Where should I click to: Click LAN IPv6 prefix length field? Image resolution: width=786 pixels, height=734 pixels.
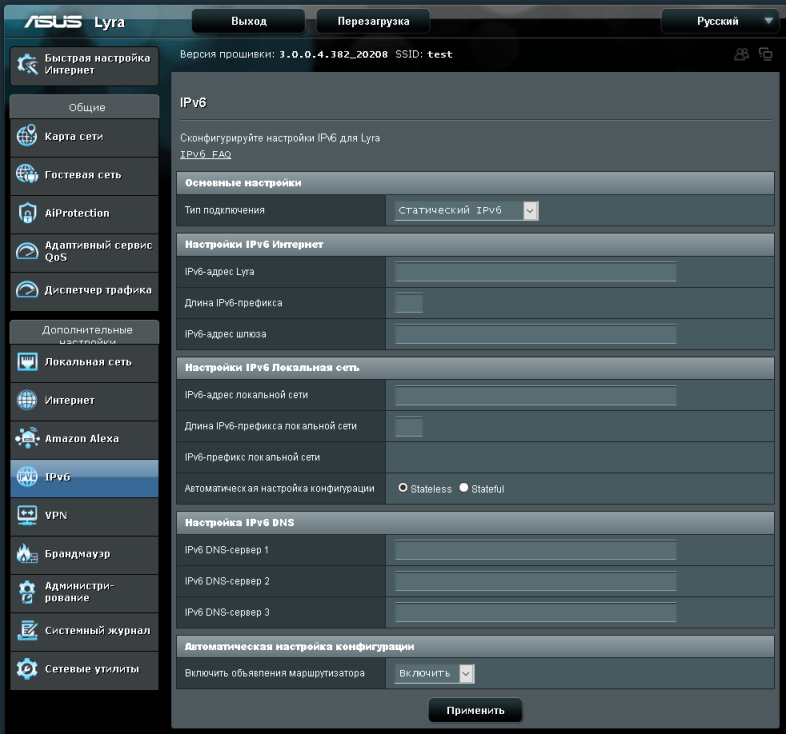[409, 426]
